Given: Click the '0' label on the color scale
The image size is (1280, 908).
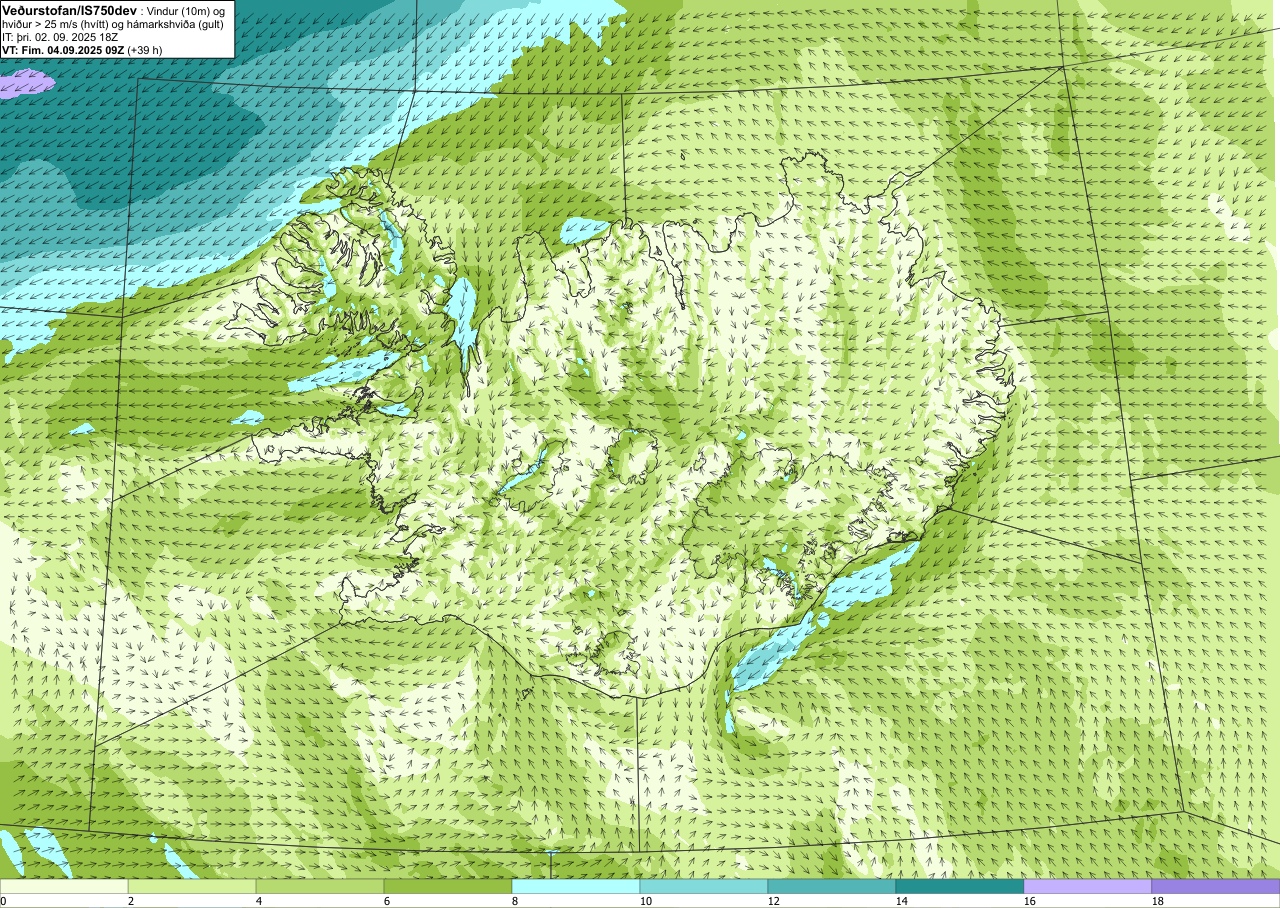Looking at the screenshot, I should [3, 901].
